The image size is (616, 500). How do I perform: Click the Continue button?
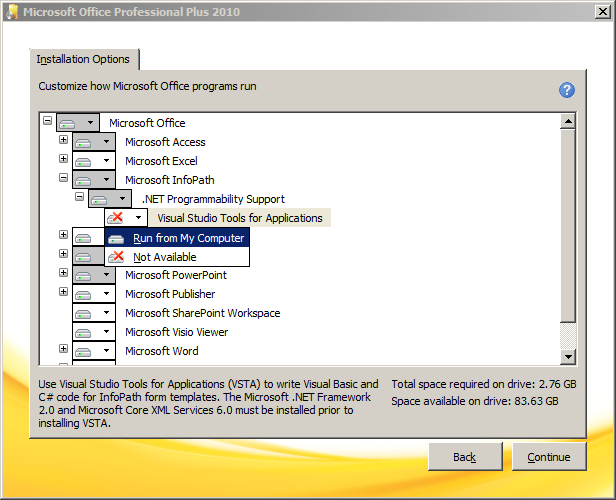point(549,457)
